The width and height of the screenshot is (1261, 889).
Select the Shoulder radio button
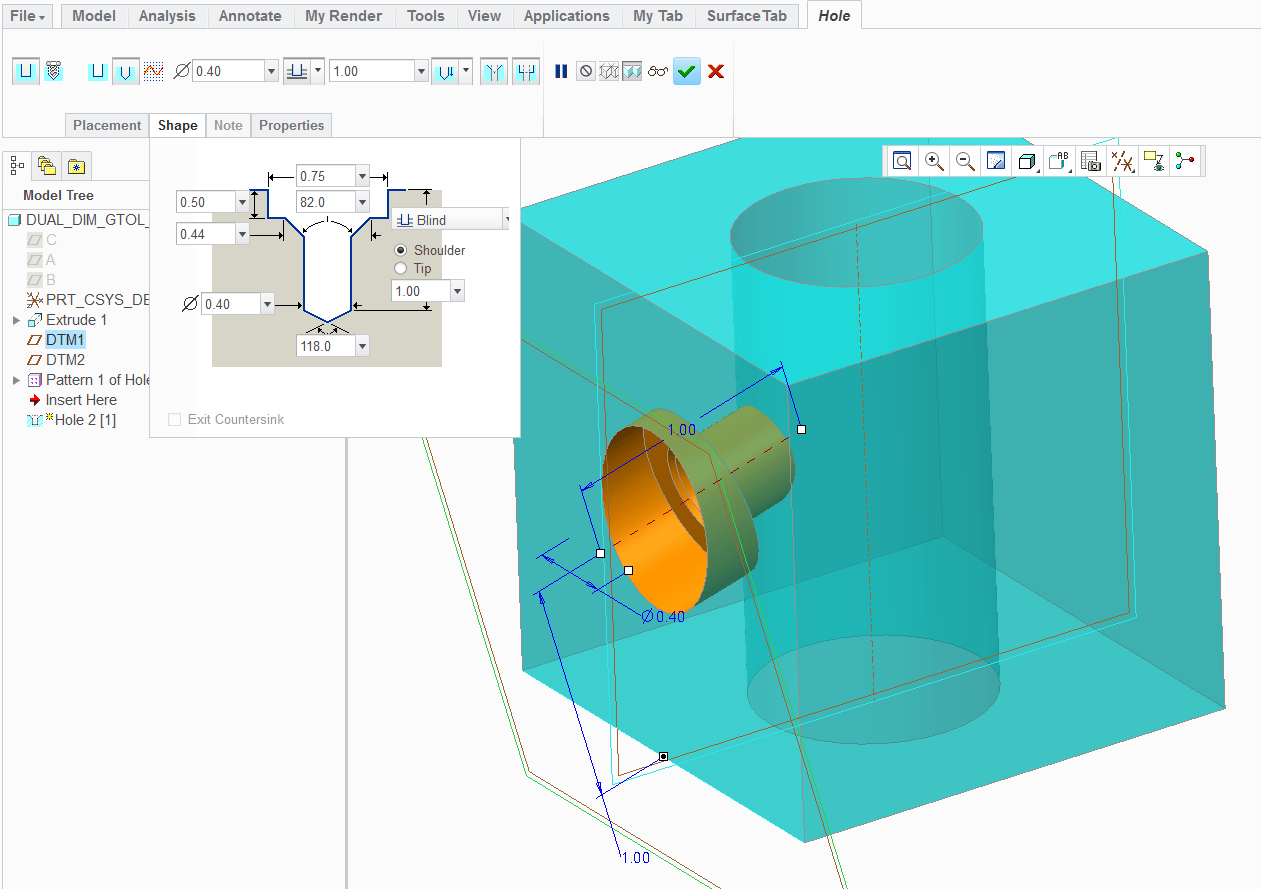400,250
